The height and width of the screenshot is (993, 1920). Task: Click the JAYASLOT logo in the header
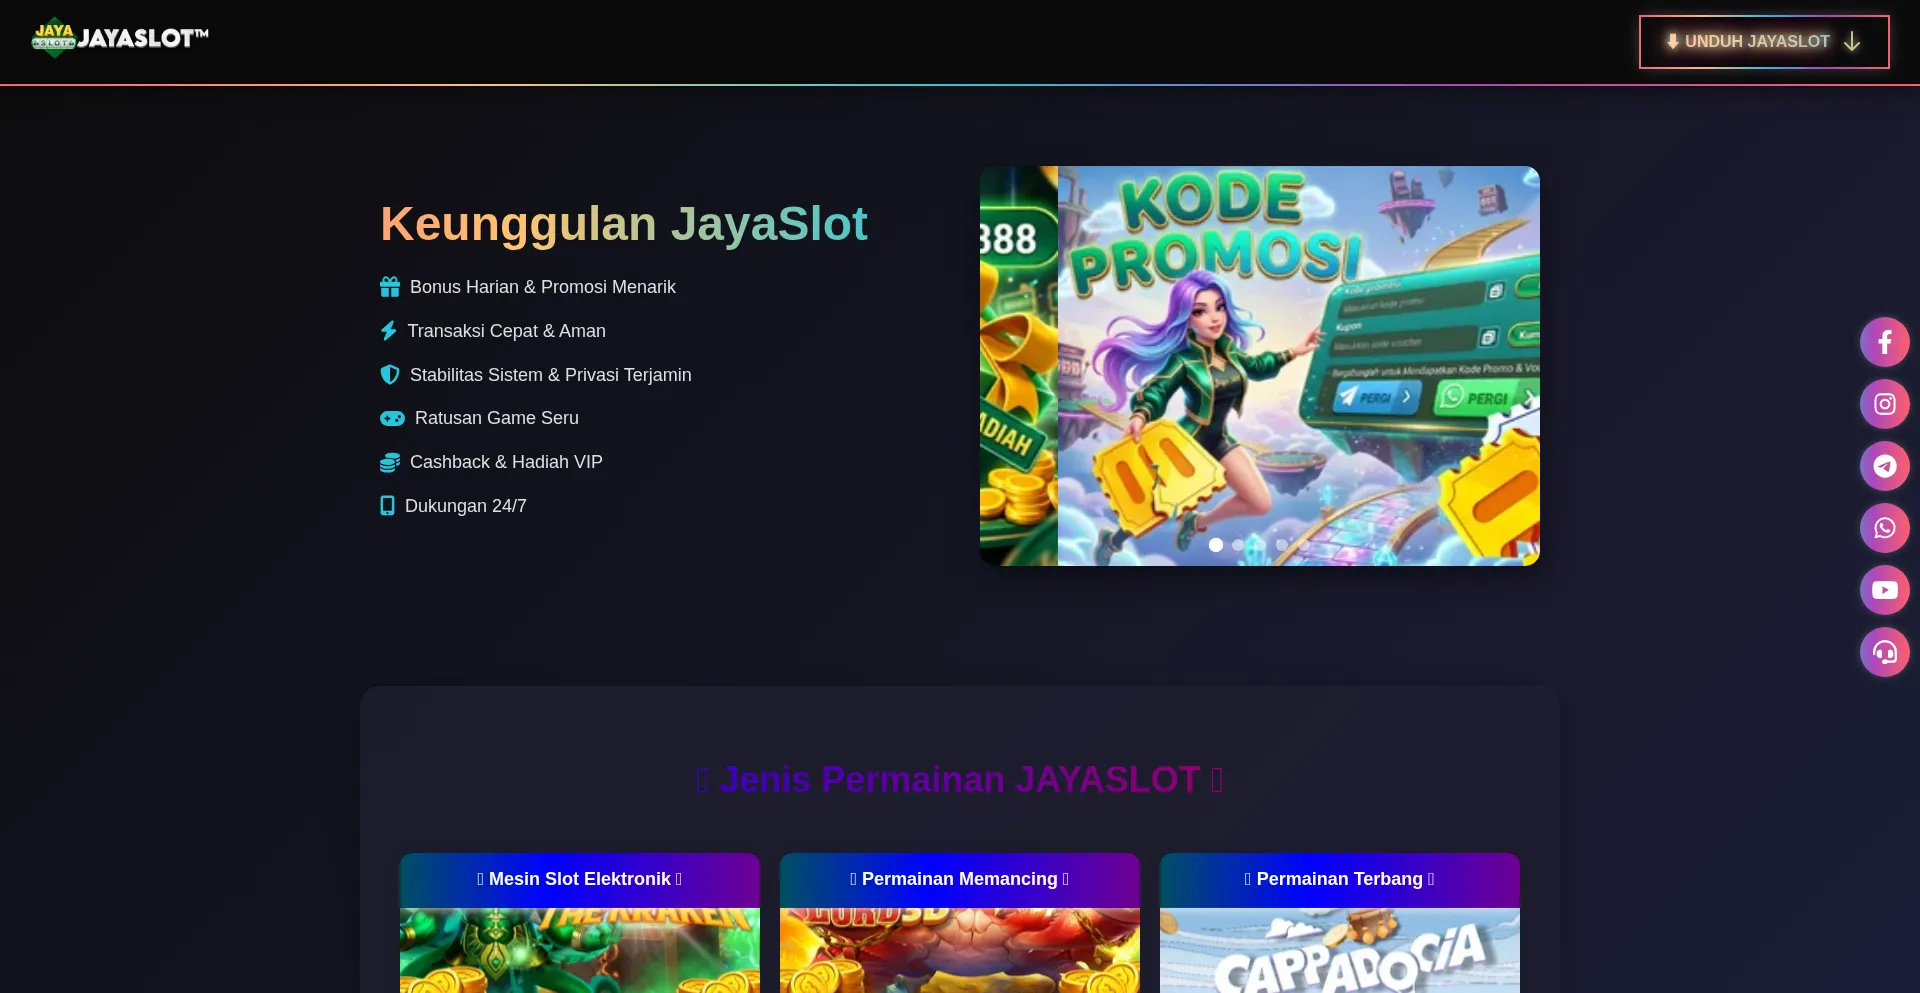pos(120,39)
